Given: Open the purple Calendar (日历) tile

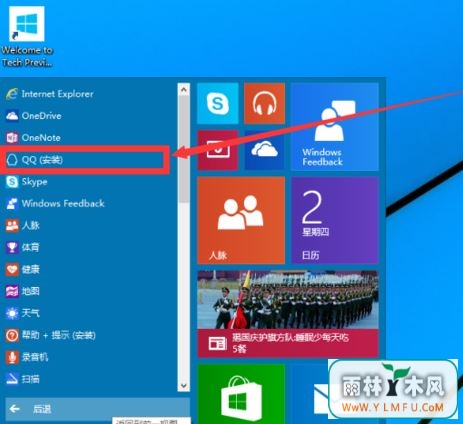Looking at the screenshot, I should click(335, 220).
